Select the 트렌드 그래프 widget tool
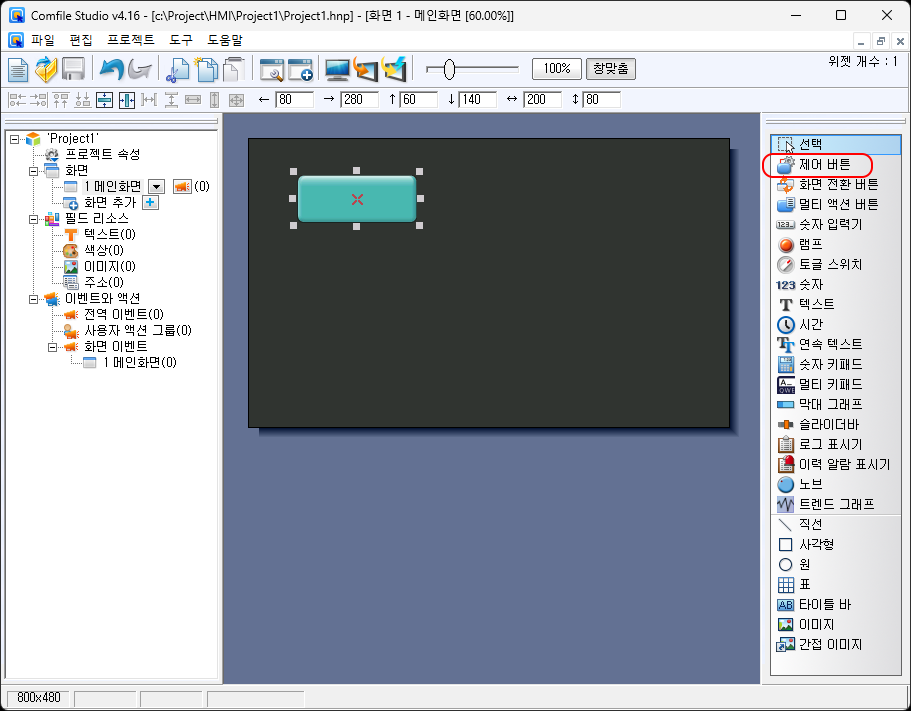This screenshot has width=911, height=711. [836, 504]
